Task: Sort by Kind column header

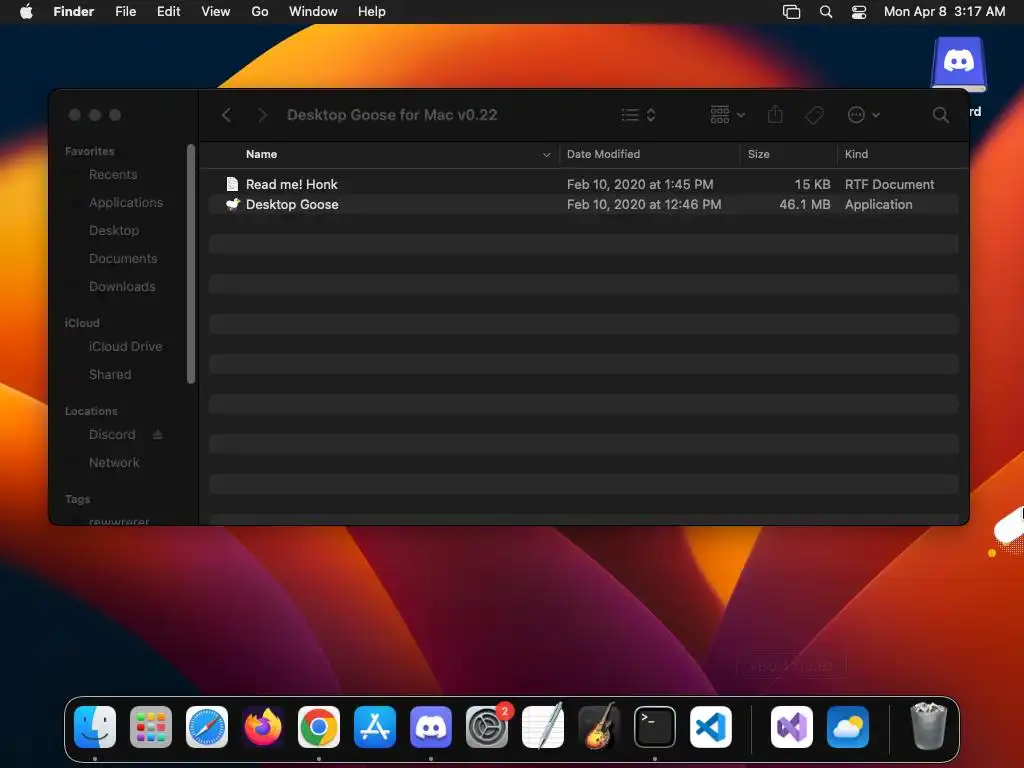Action: pos(856,154)
